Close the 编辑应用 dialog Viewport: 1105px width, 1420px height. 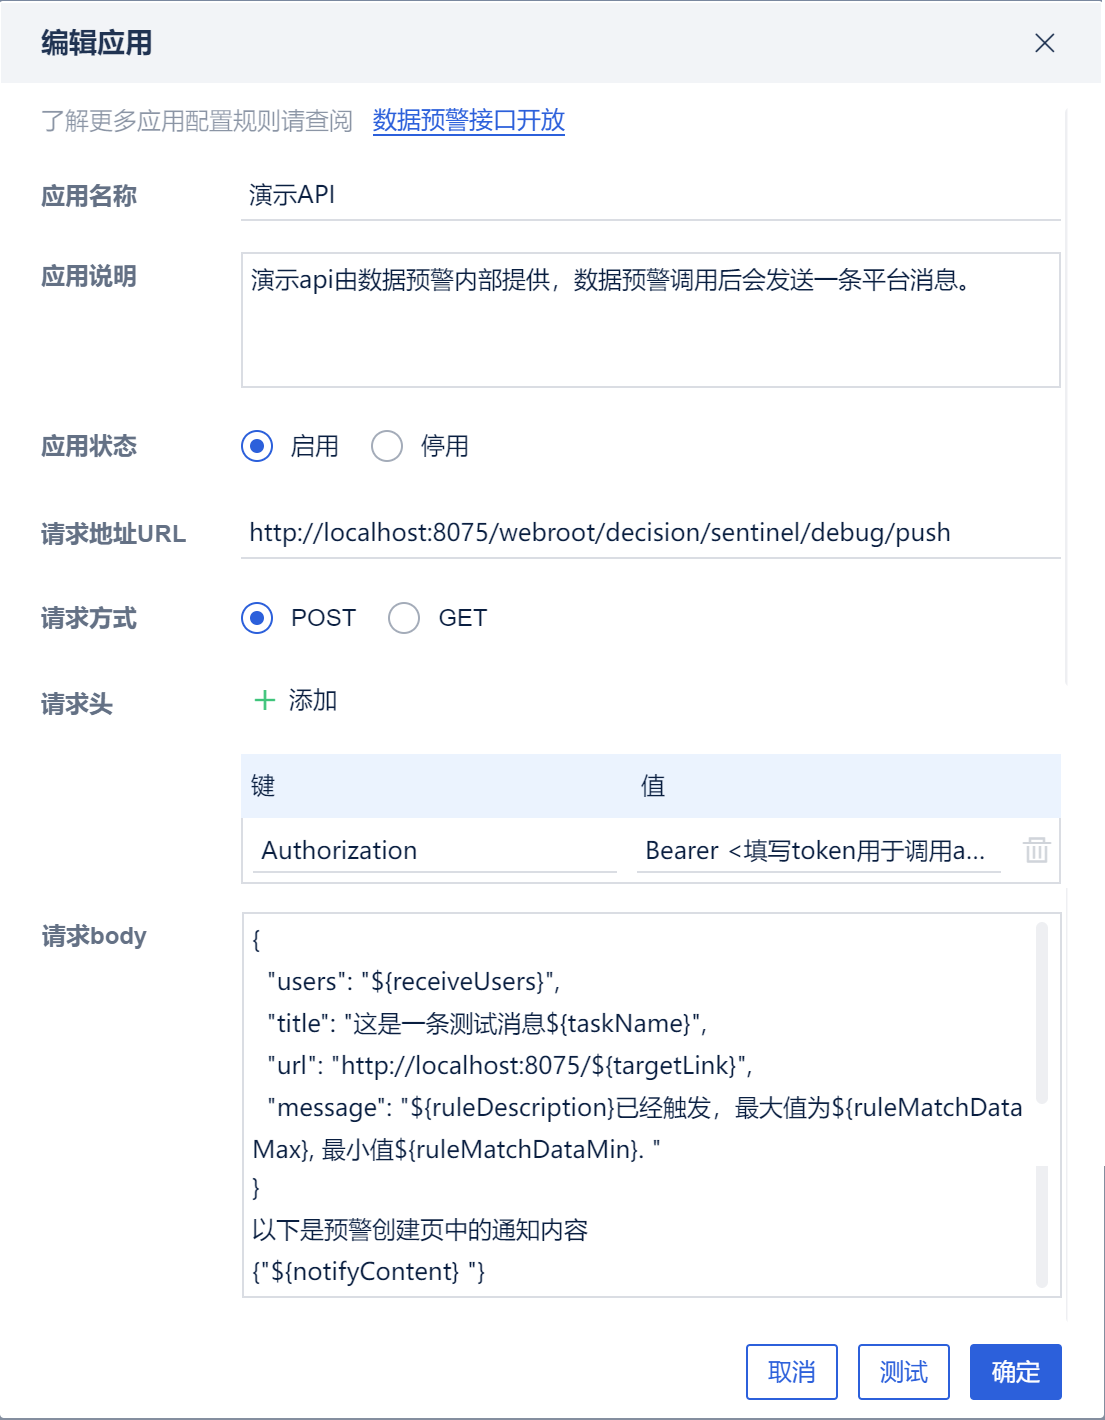tap(1045, 43)
